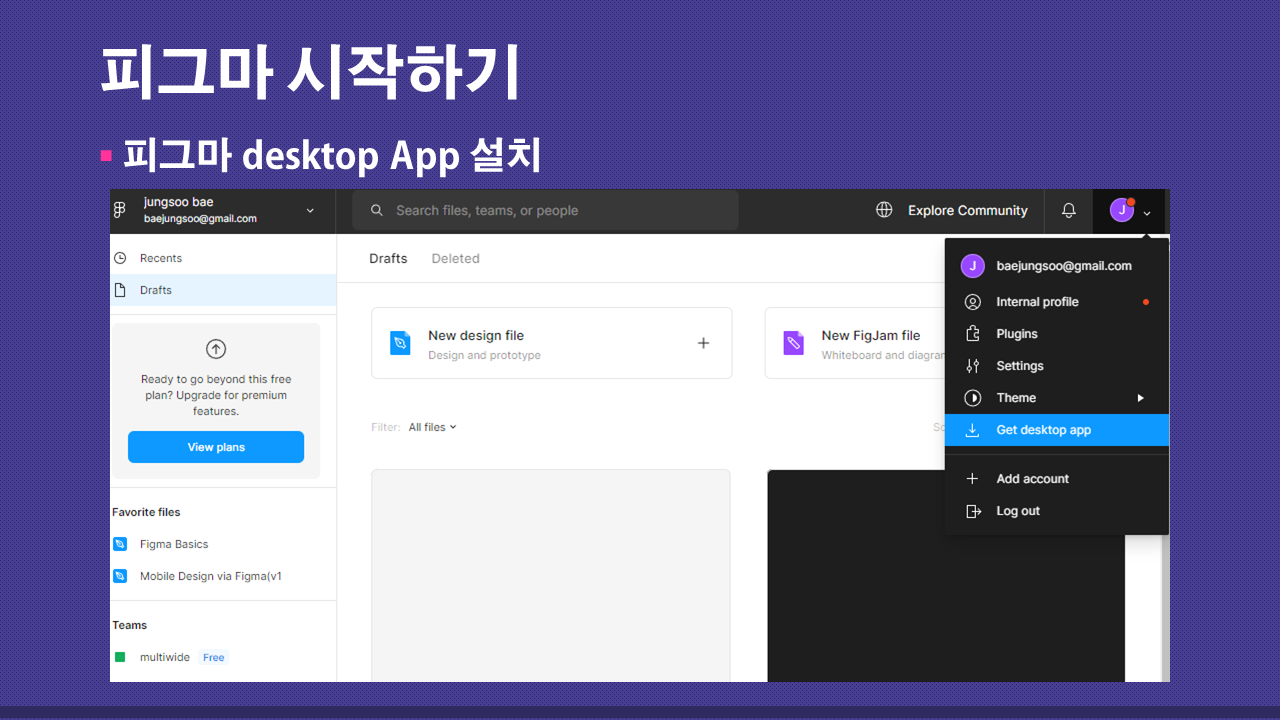The width and height of the screenshot is (1280, 720).
Task: Click the View plans button
Action: coord(216,447)
